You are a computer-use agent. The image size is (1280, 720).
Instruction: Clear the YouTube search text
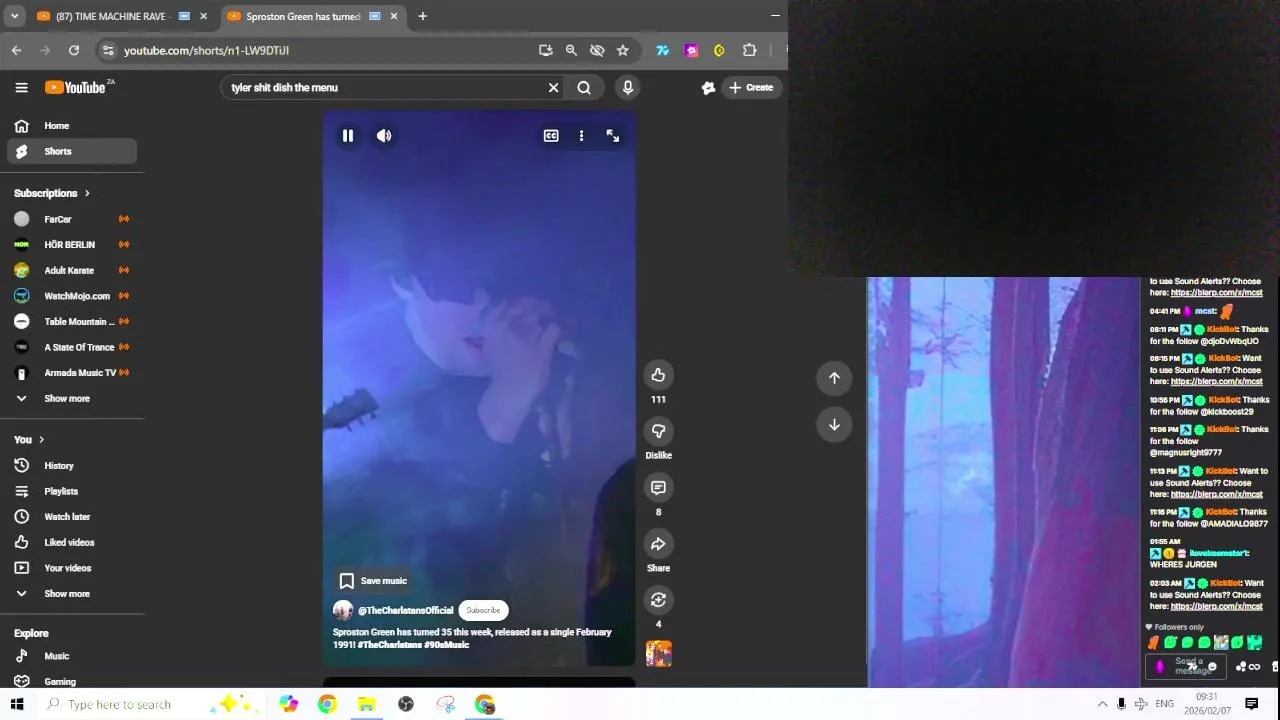pyautogui.click(x=553, y=87)
